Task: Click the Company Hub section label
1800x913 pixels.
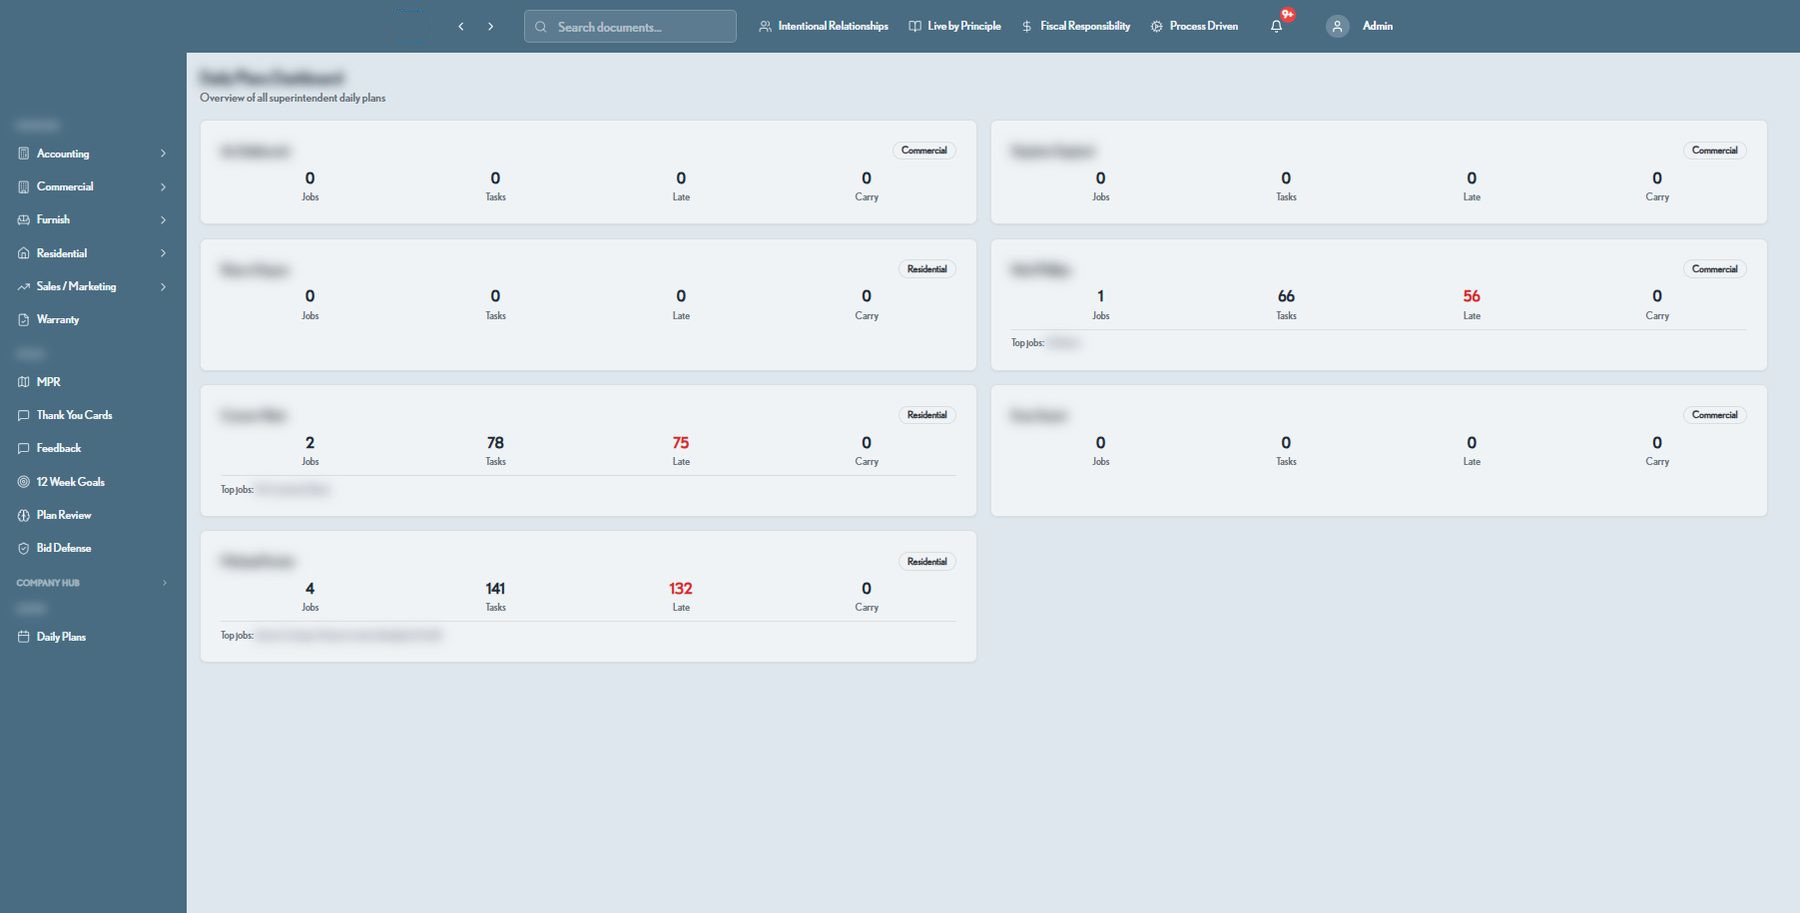Action: pyautogui.click(x=48, y=583)
